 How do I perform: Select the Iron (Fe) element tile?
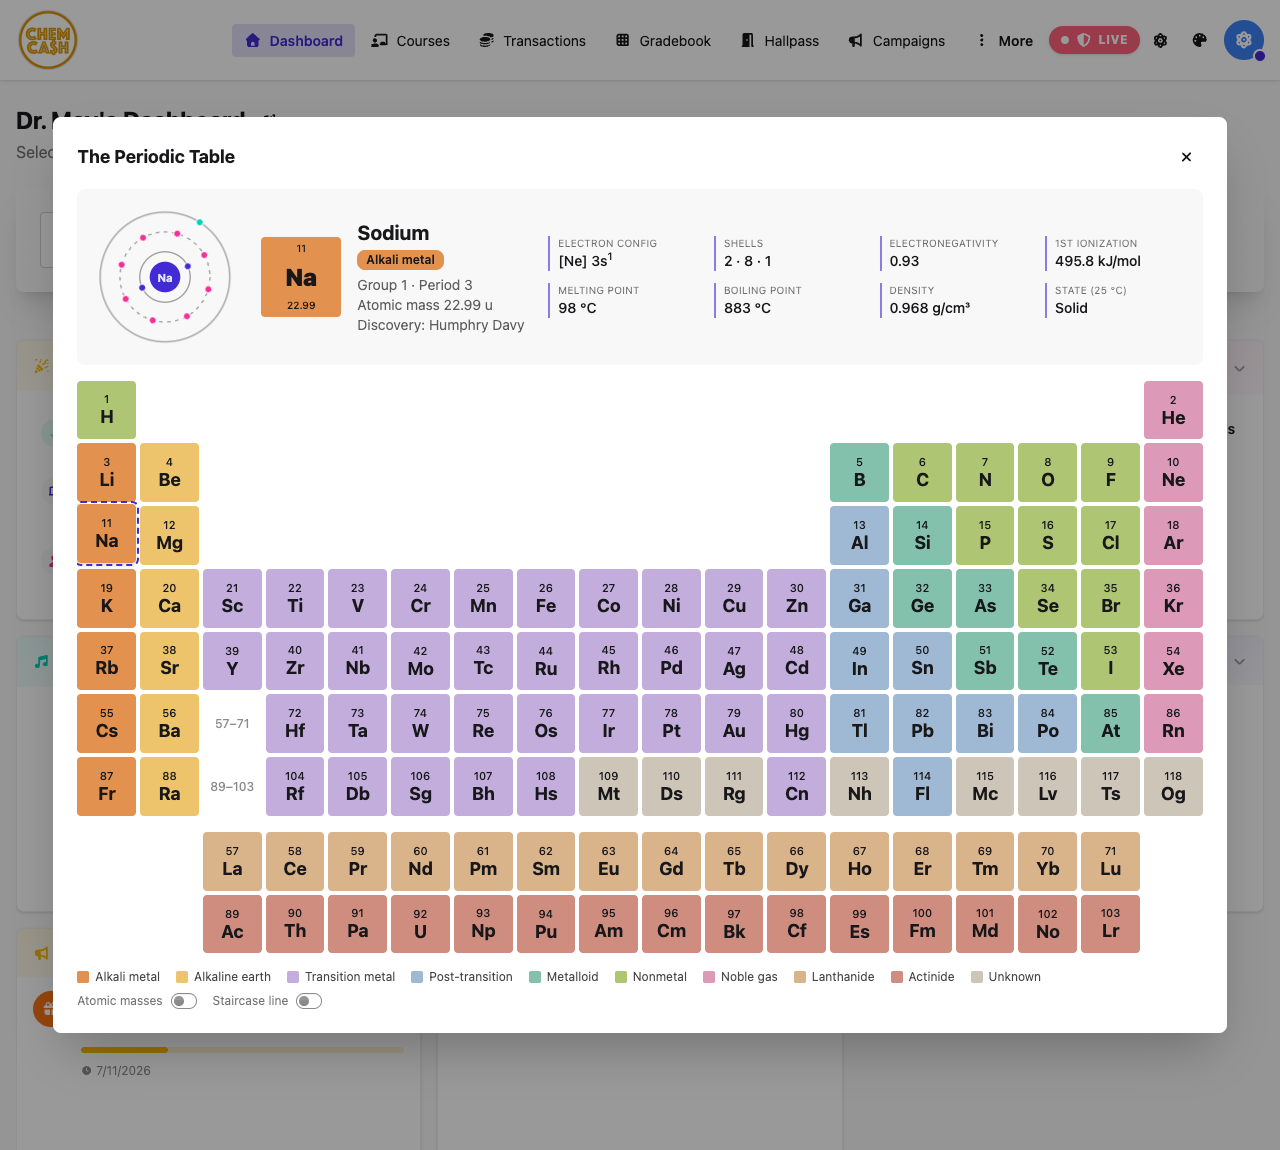tap(546, 598)
